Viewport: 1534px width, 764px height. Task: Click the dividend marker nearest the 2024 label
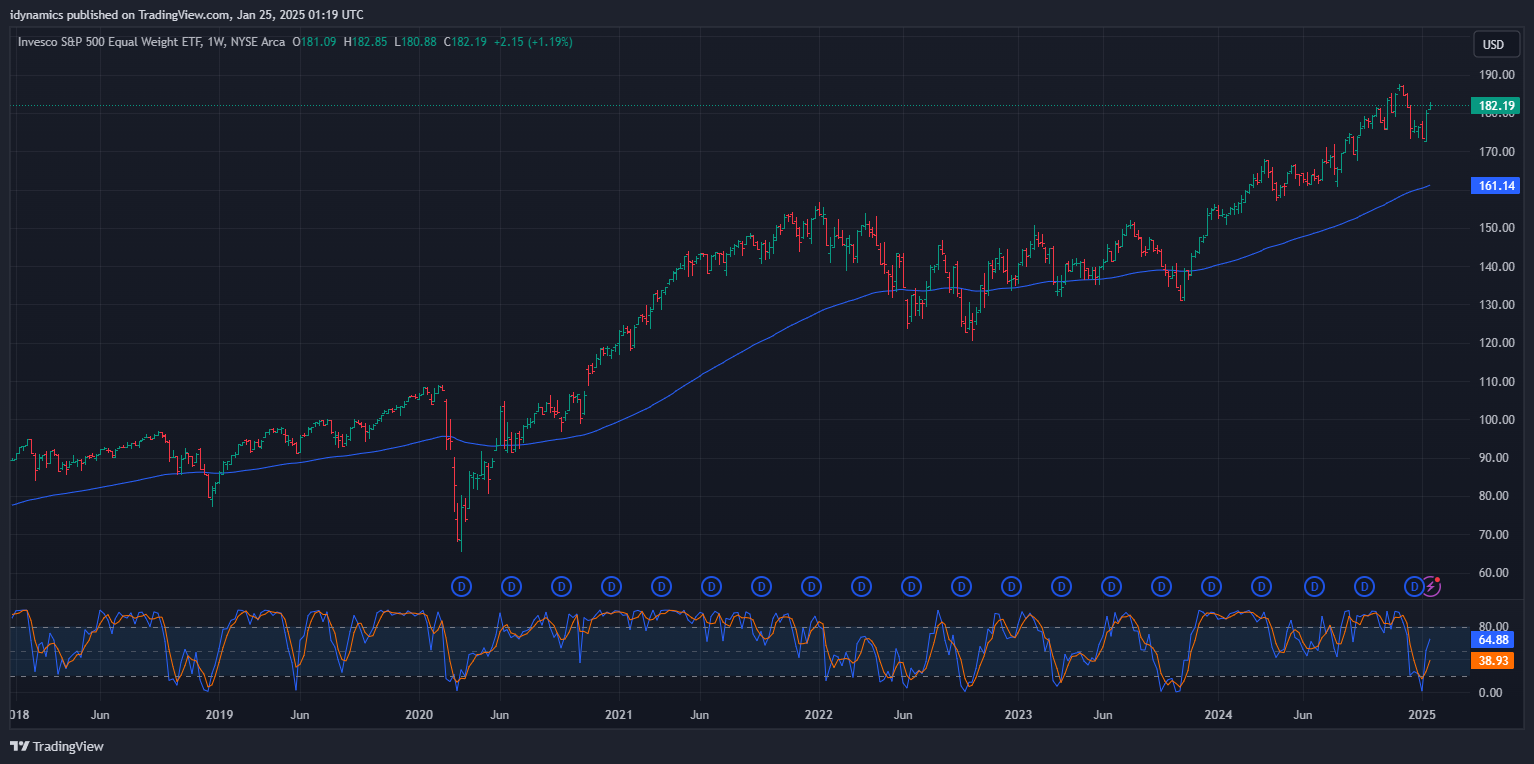(1211, 585)
